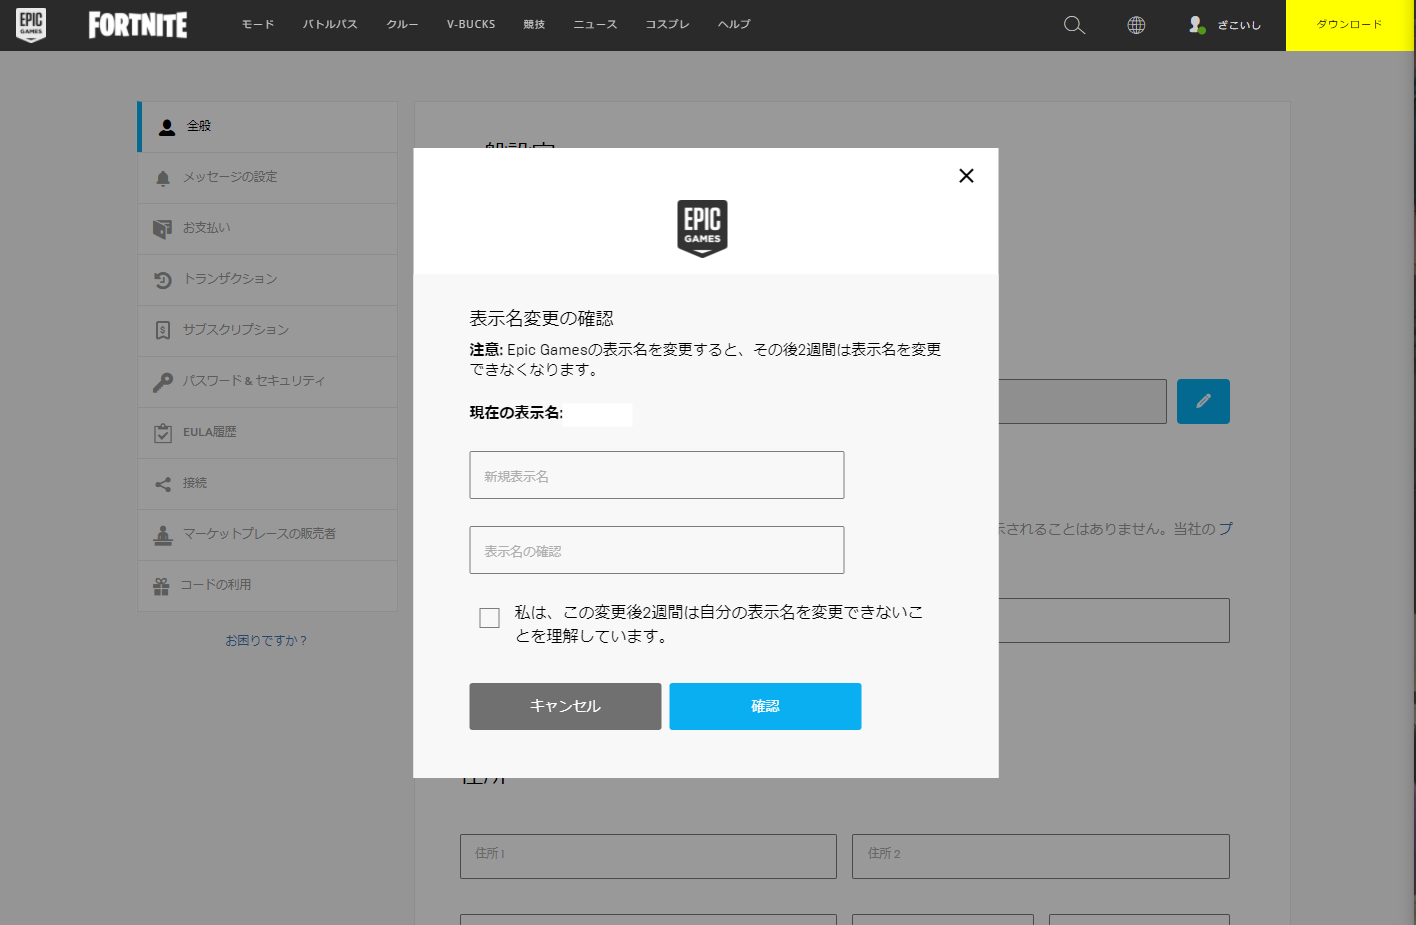This screenshot has width=1416, height=925.
Task: Select メッセージの設定 in sidebar
Action: click(268, 178)
